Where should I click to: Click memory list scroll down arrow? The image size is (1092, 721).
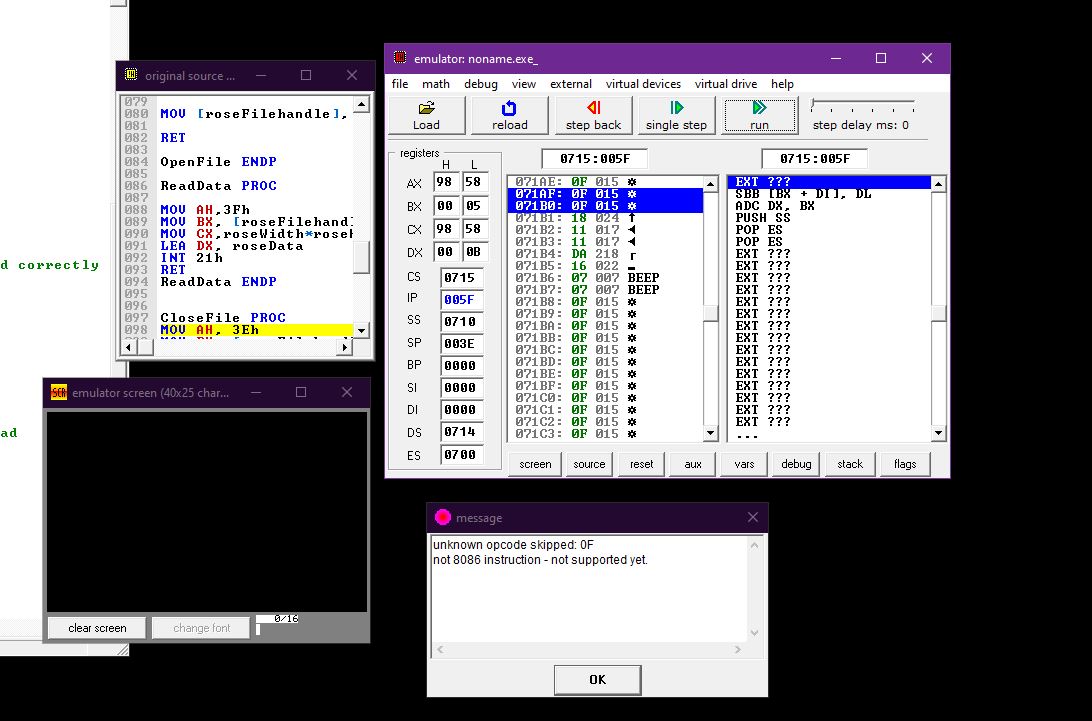[710, 433]
